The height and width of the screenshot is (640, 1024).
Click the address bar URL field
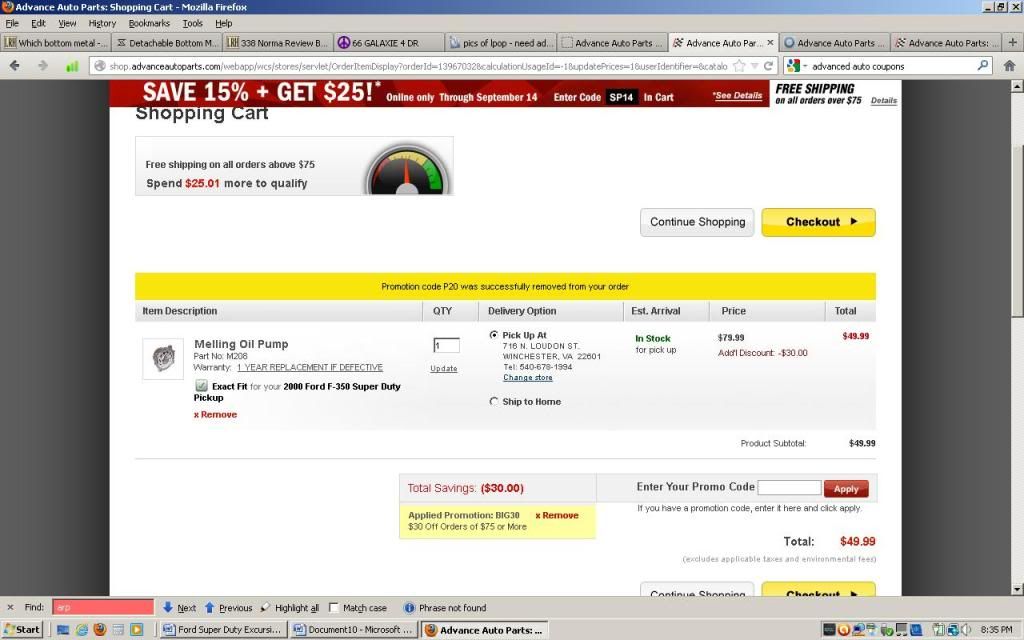418,66
